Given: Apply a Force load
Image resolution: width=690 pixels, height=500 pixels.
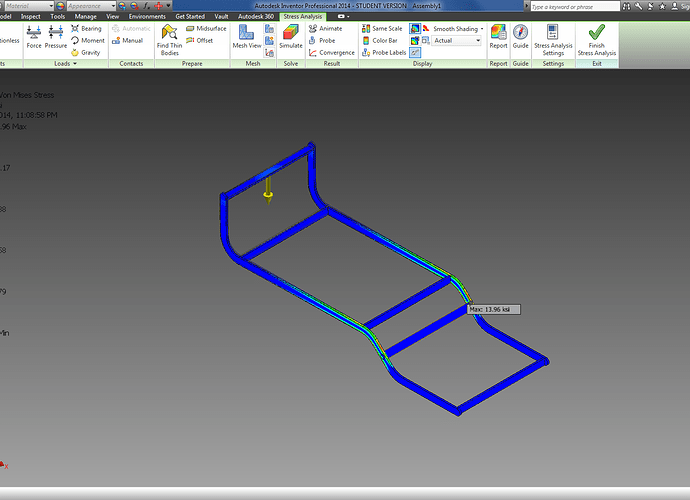Looking at the screenshot, I should tap(34, 37).
